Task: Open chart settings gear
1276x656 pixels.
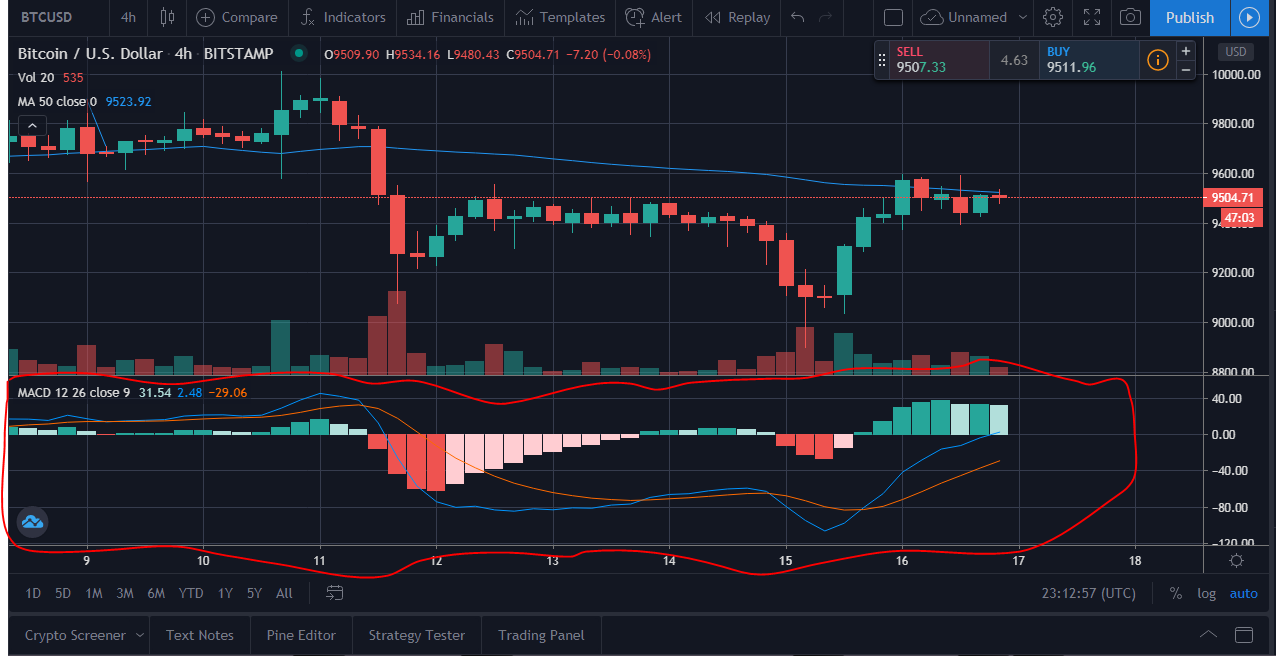Action: 1053,17
